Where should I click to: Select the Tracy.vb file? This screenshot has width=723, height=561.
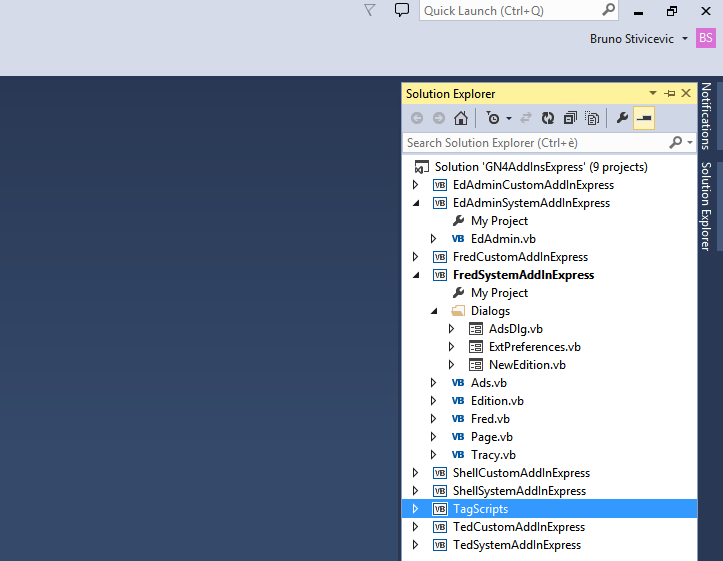click(x=493, y=455)
